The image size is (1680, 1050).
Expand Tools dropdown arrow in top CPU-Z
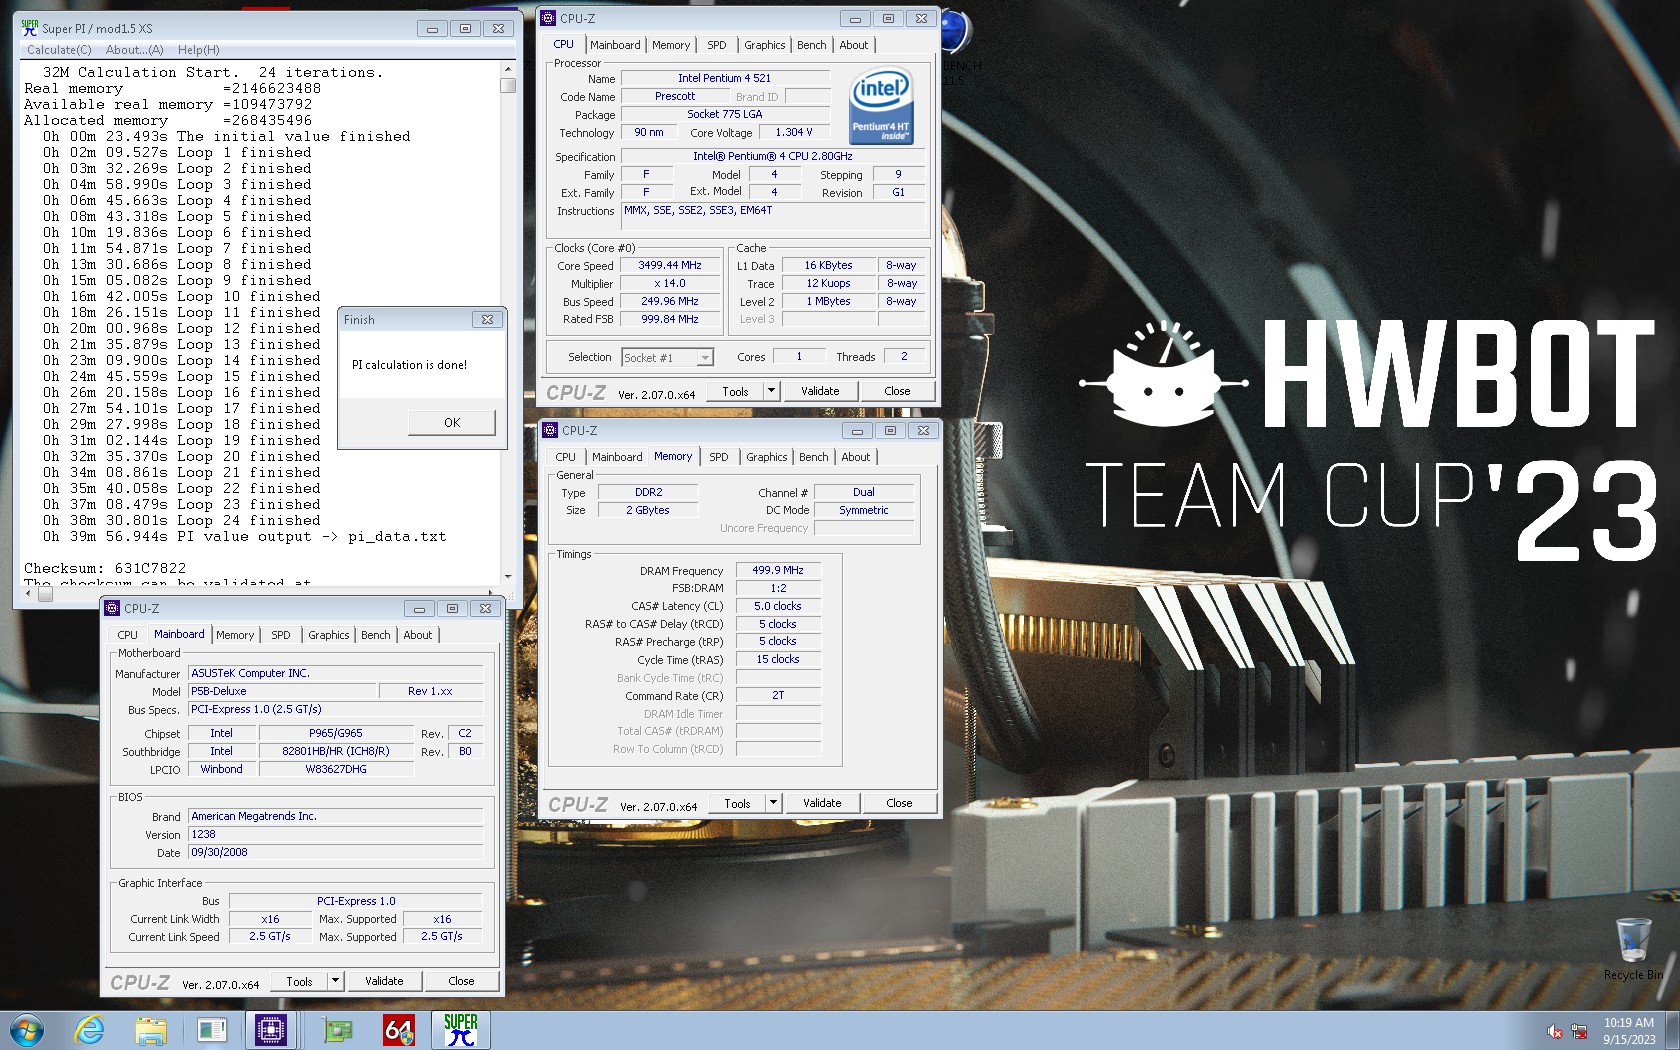(x=772, y=391)
